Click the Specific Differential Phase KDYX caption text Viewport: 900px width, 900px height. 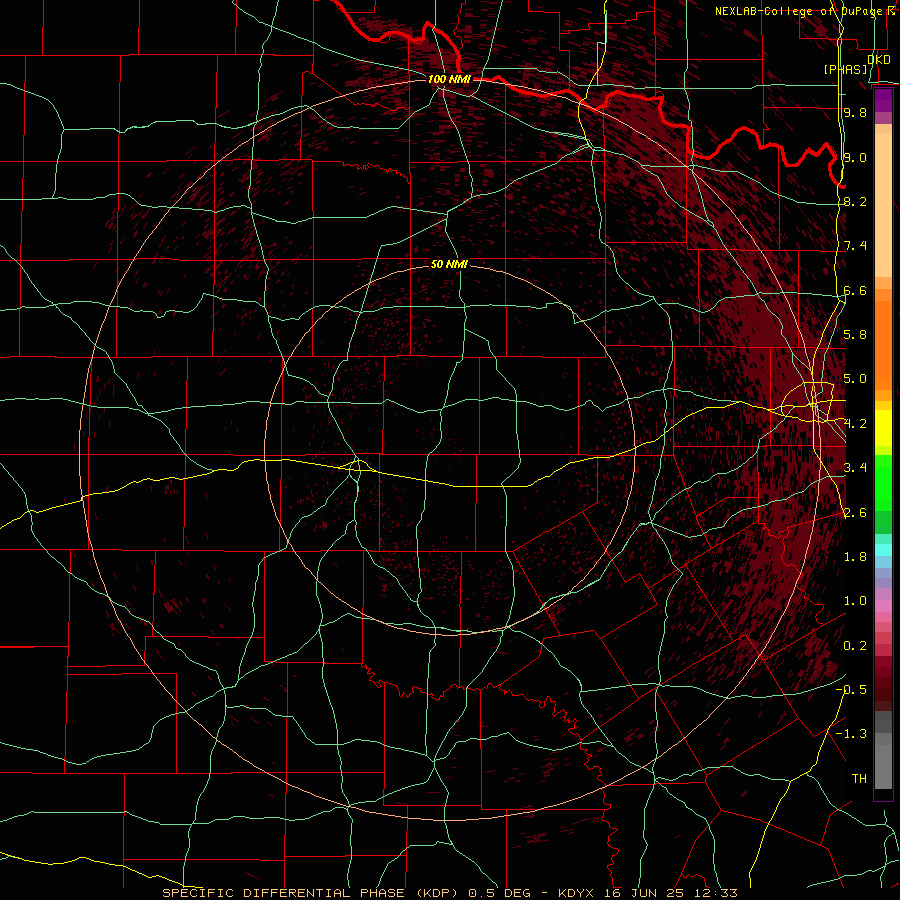450,893
